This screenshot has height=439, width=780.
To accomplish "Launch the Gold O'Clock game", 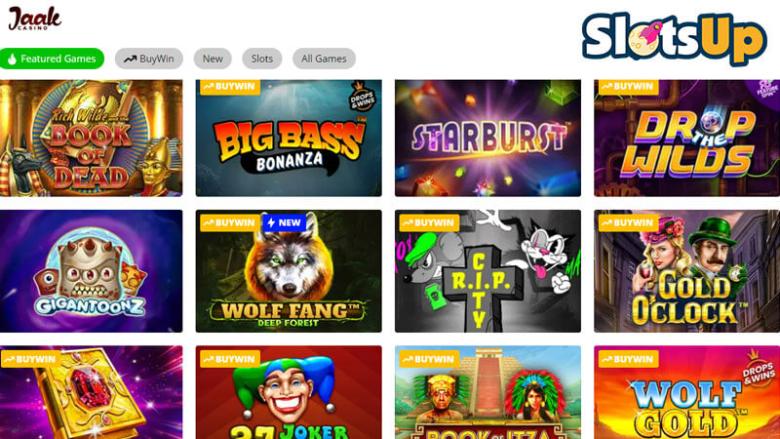I will 687,271.
